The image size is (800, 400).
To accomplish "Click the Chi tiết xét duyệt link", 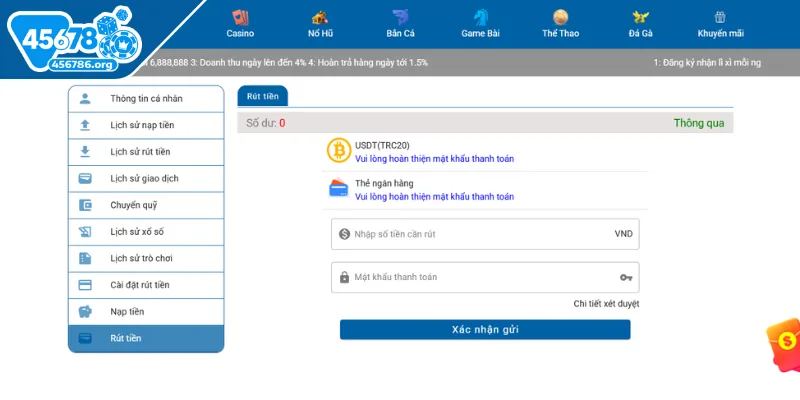I will click(606, 304).
